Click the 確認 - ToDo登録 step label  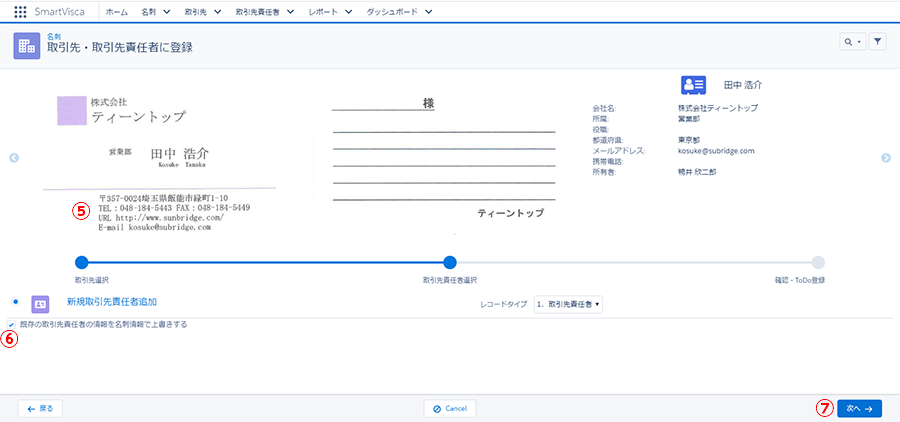click(799, 281)
